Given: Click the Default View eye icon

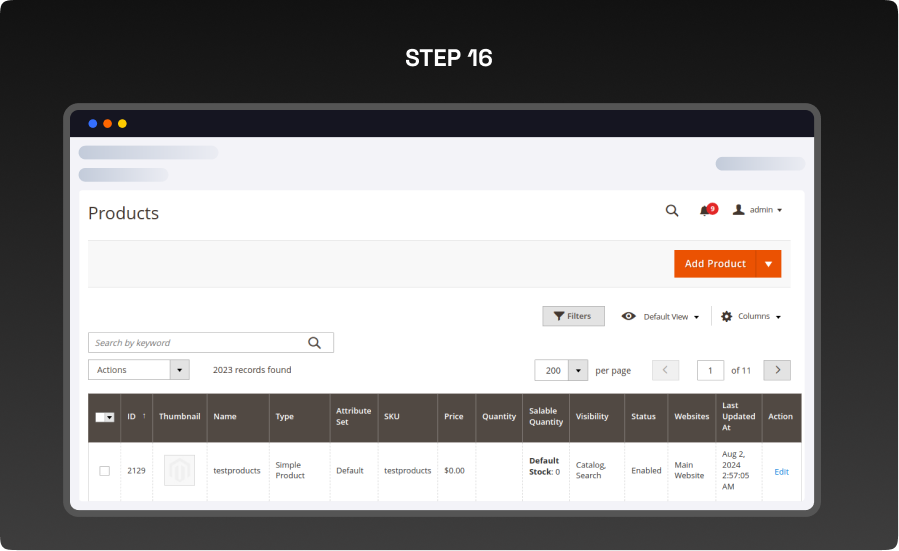Looking at the screenshot, I should [629, 316].
